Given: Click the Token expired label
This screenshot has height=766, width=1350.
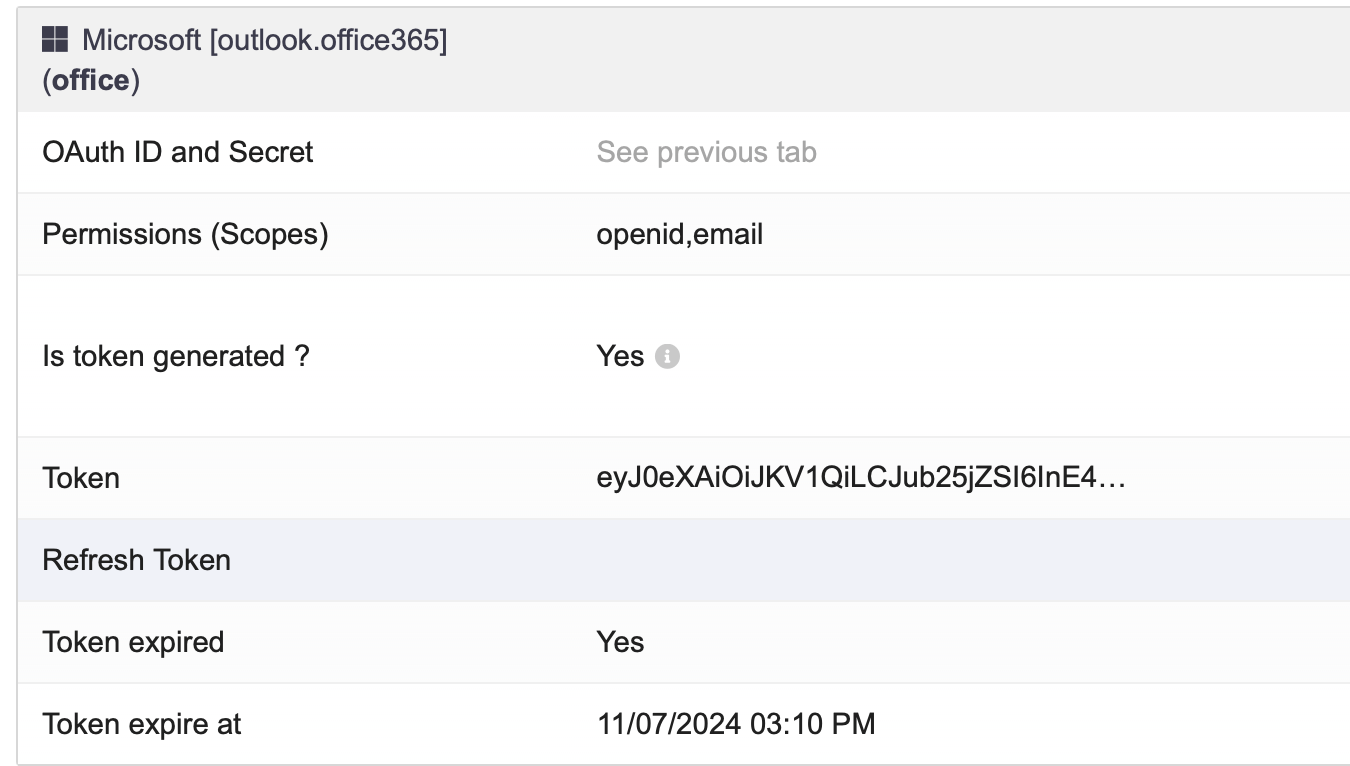Looking at the screenshot, I should coord(133,642).
